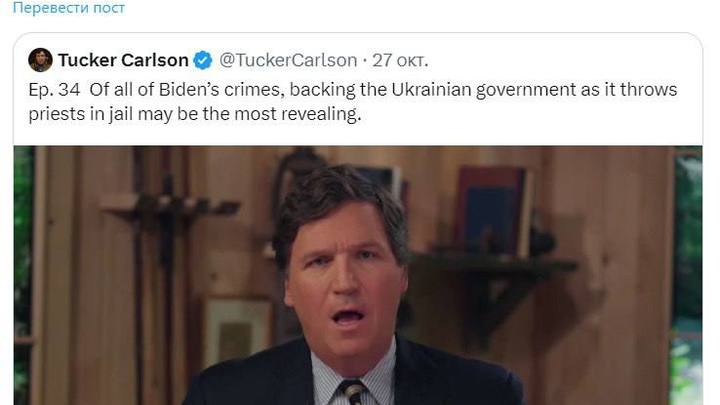Click the red and blue book on the shelf
The width and height of the screenshot is (720, 405).
492,211
